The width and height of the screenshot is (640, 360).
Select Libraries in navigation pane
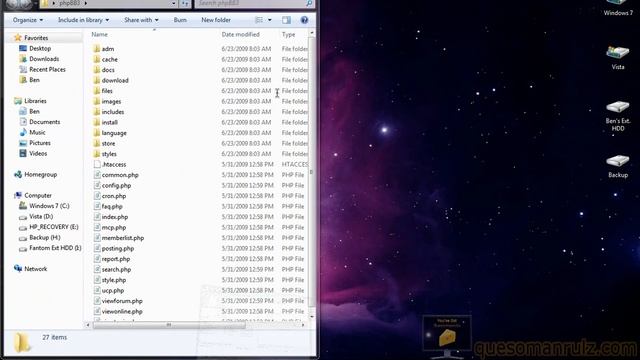(35, 101)
